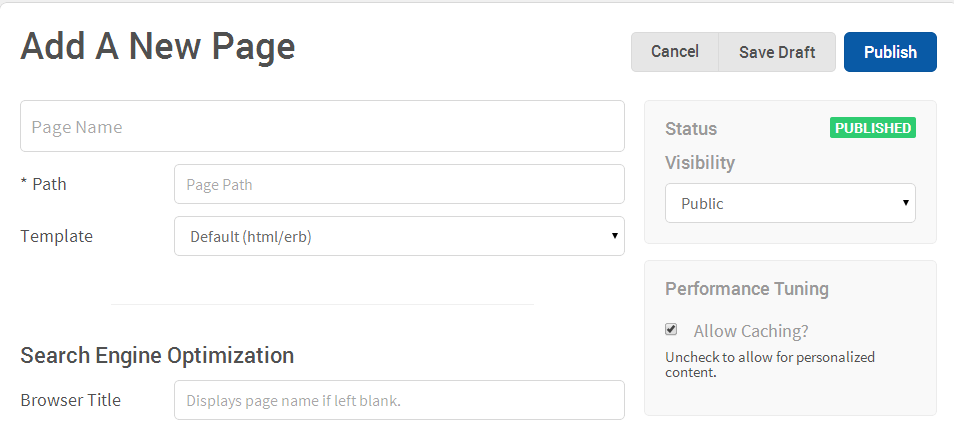Click the Add A New Page title
The height and width of the screenshot is (431, 954).
[x=158, y=46]
